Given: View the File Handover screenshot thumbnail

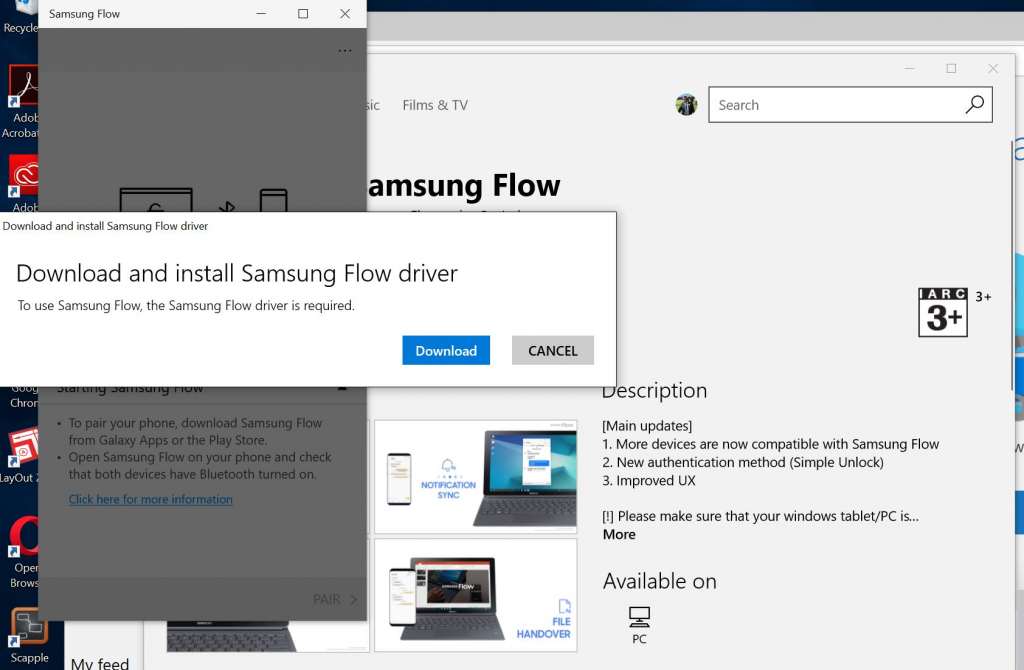Looking at the screenshot, I should tap(475, 595).
